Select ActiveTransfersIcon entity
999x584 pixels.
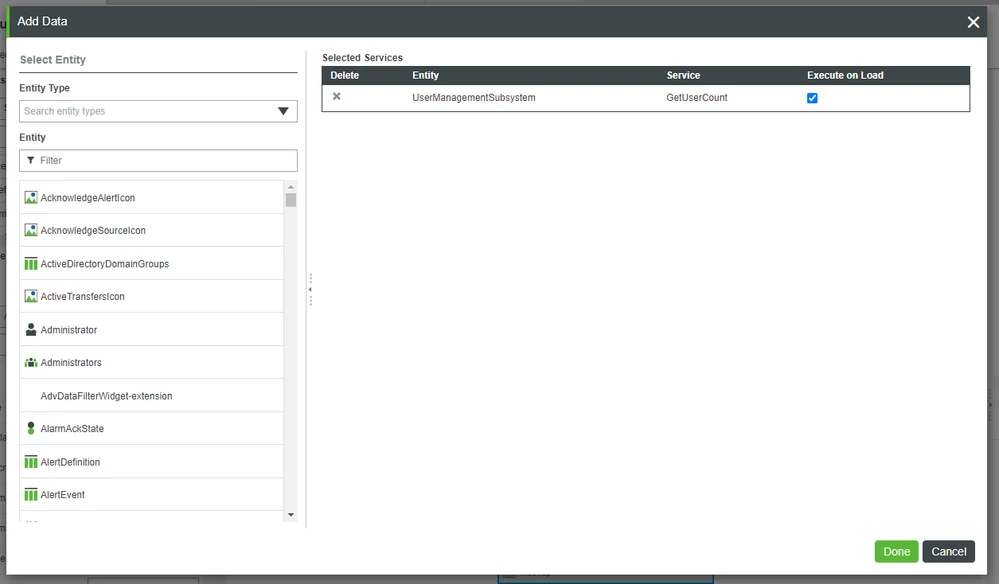(152, 296)
